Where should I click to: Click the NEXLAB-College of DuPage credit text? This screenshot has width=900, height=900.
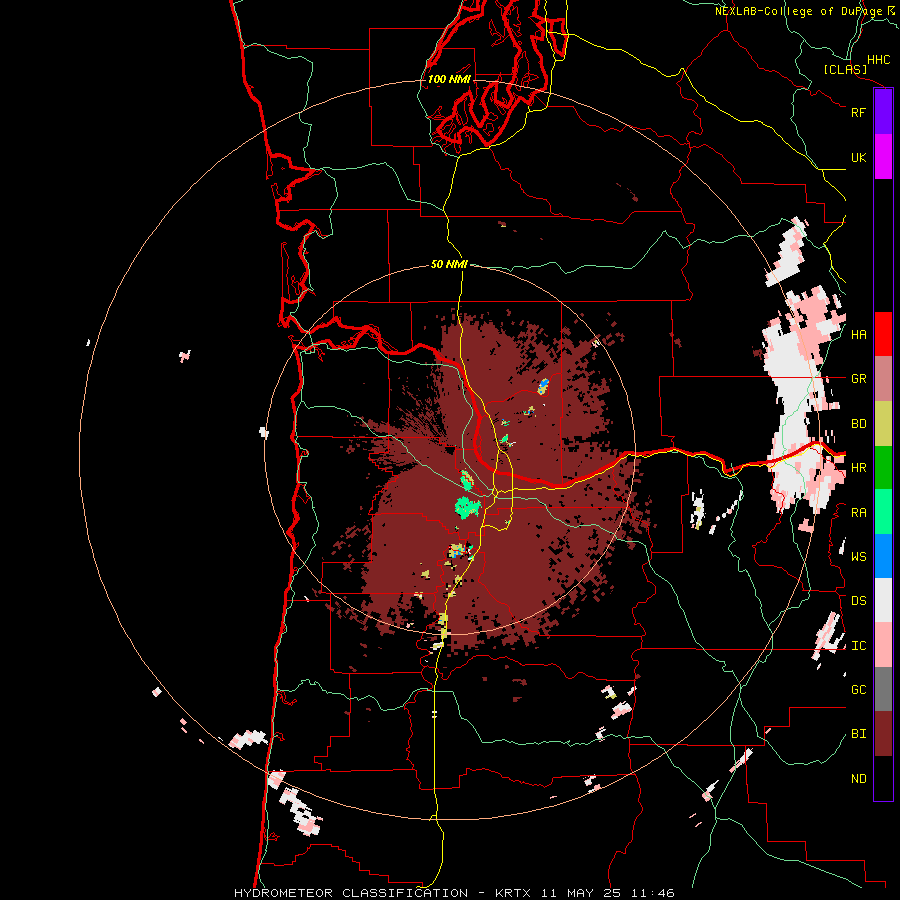coord(798,11)
